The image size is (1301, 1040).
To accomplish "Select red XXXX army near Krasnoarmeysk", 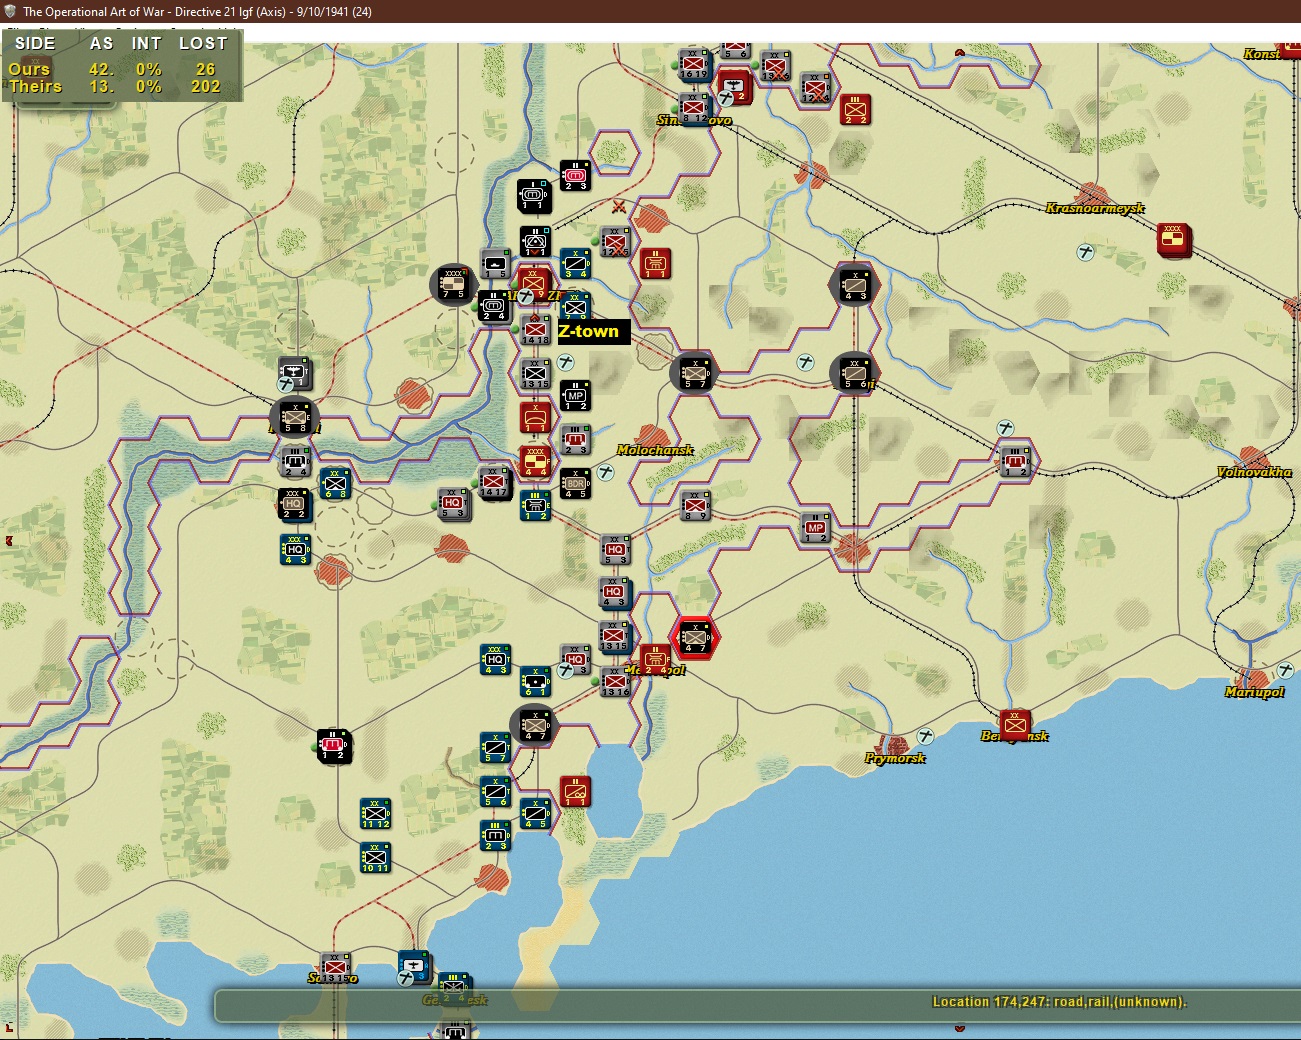I will click(1173, 239).
